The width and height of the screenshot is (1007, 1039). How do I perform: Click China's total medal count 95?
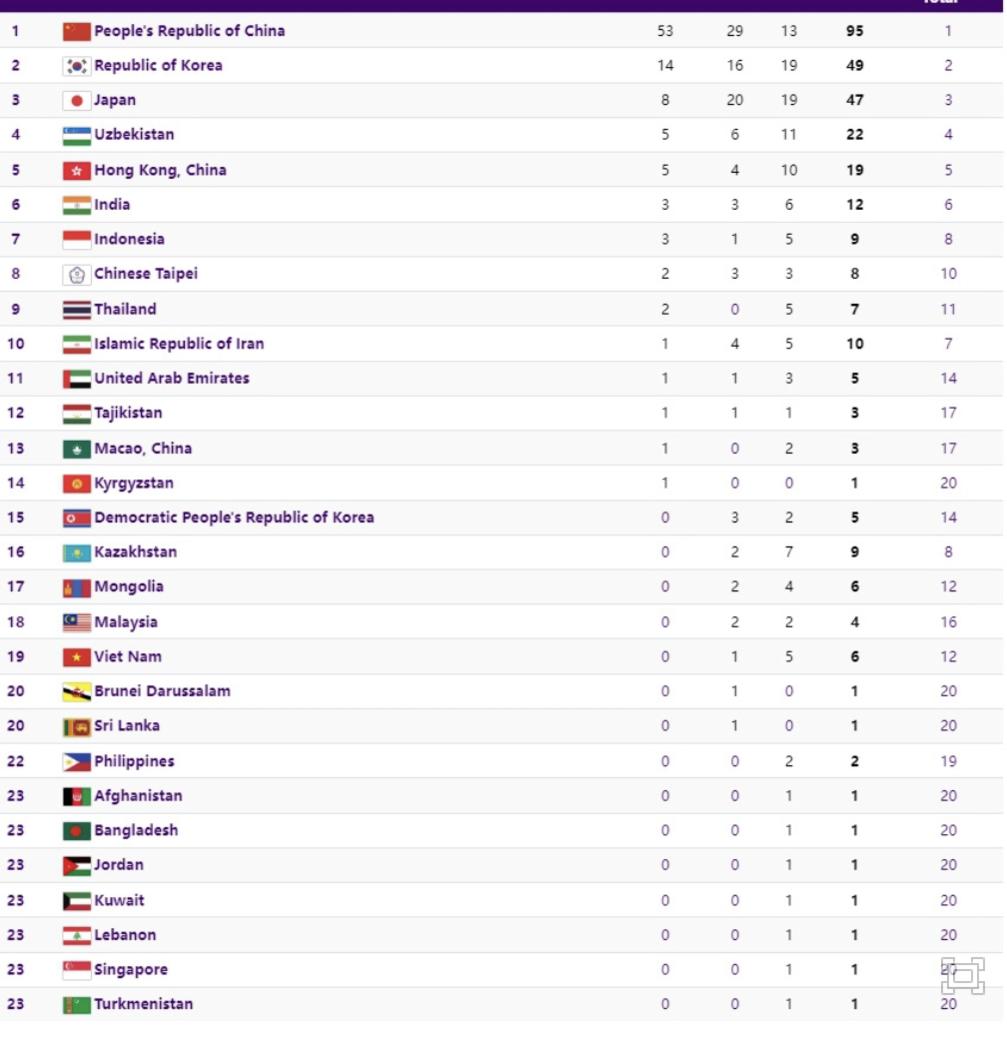854,31
